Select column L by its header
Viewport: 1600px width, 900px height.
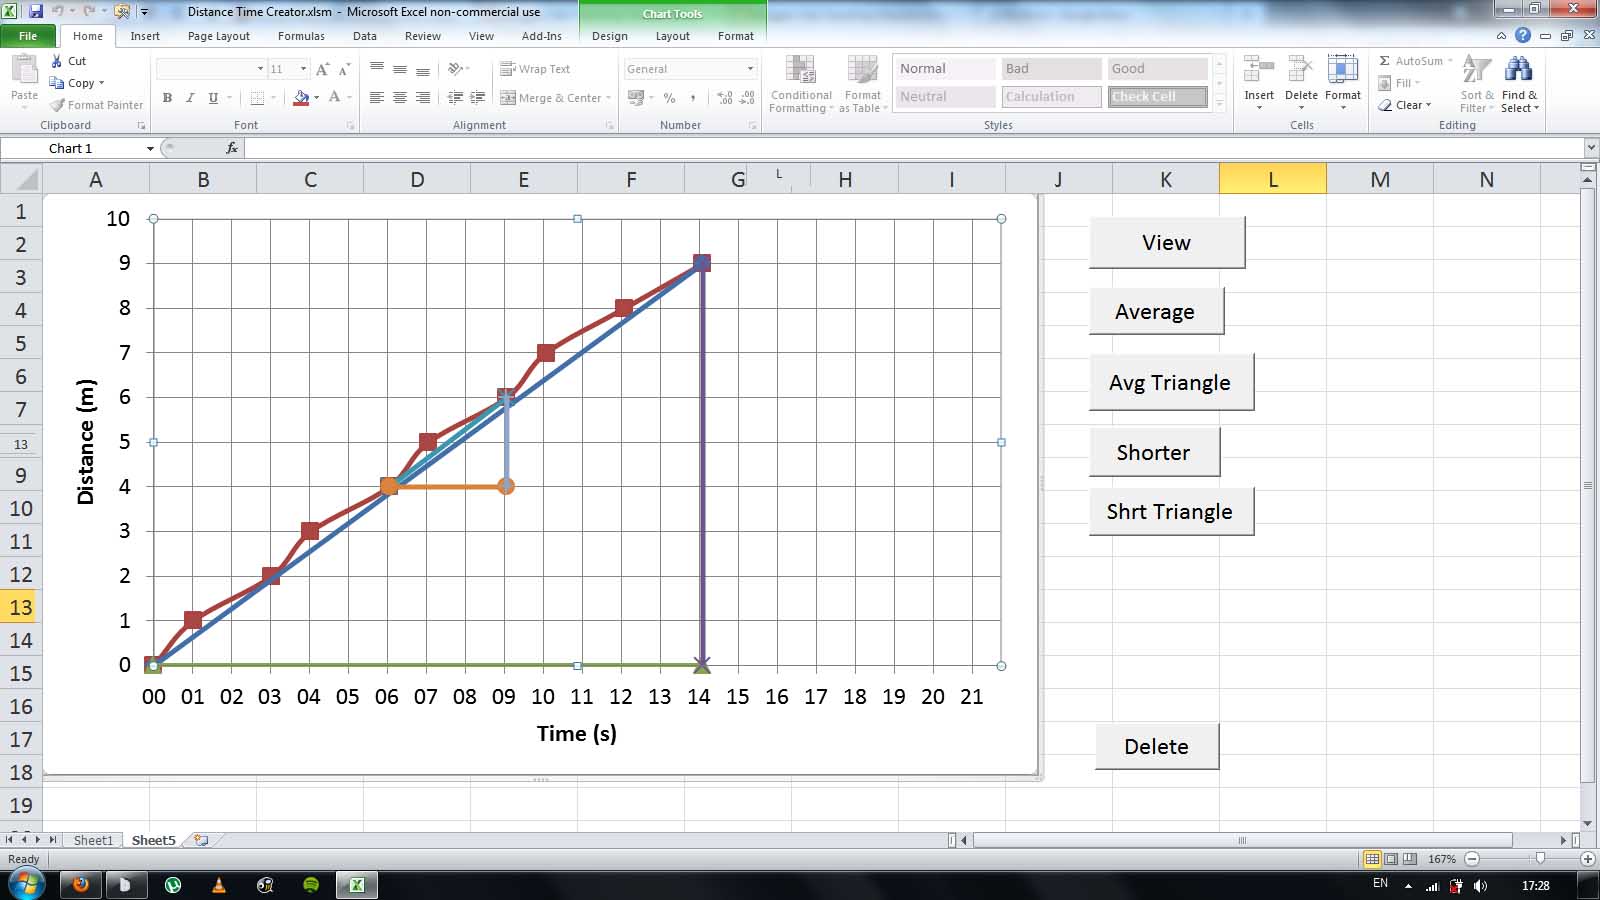(x=1273, y=179)
